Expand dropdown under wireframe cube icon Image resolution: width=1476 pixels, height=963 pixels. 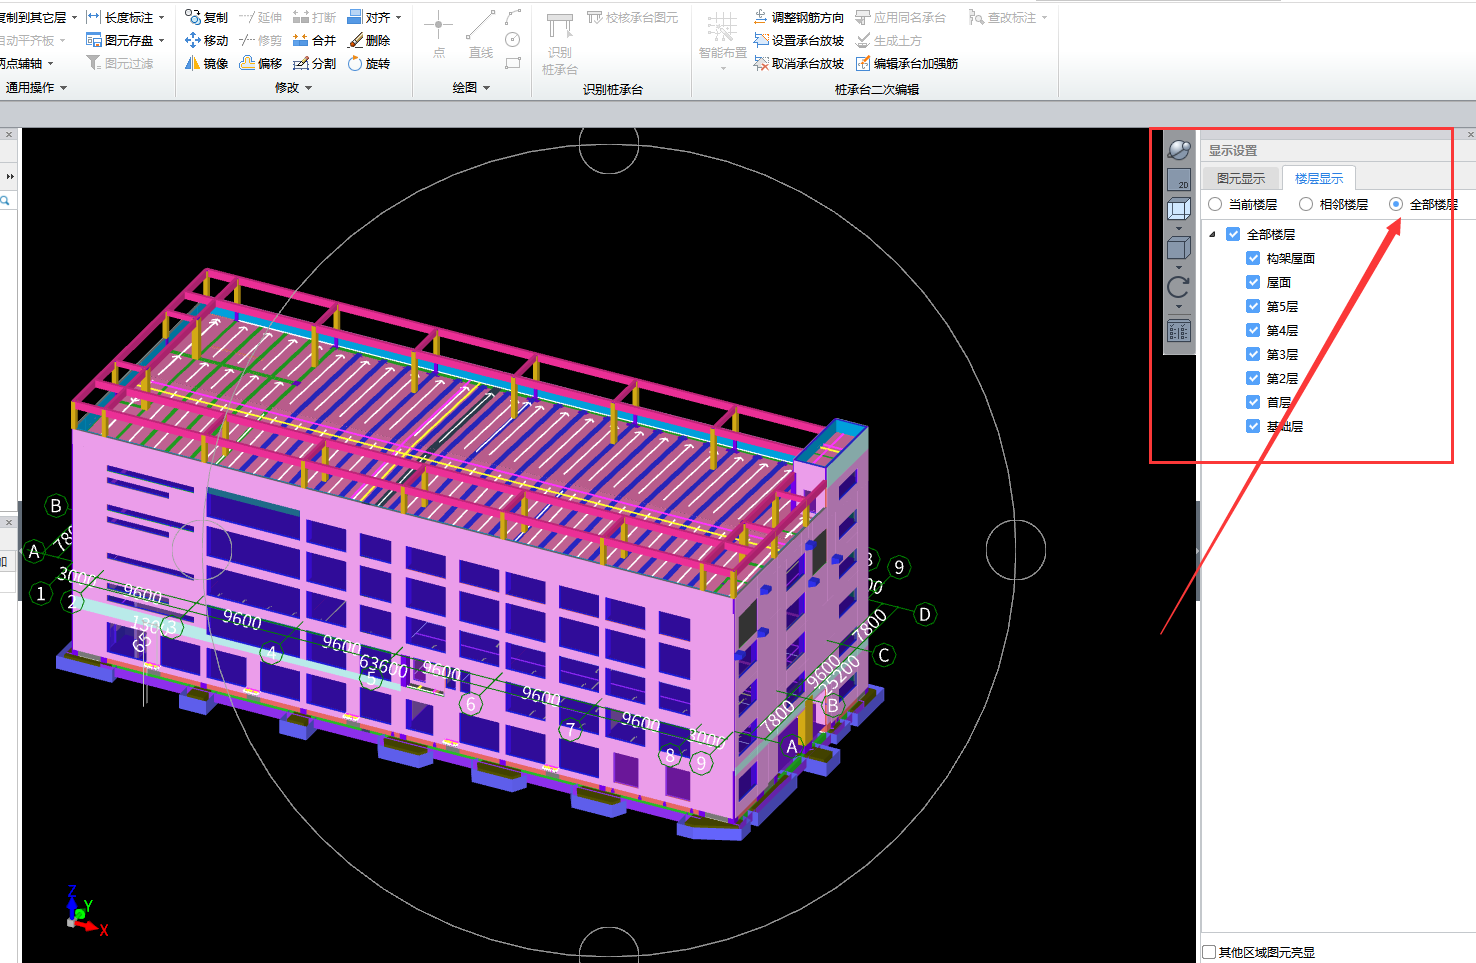pos(1179,228)
